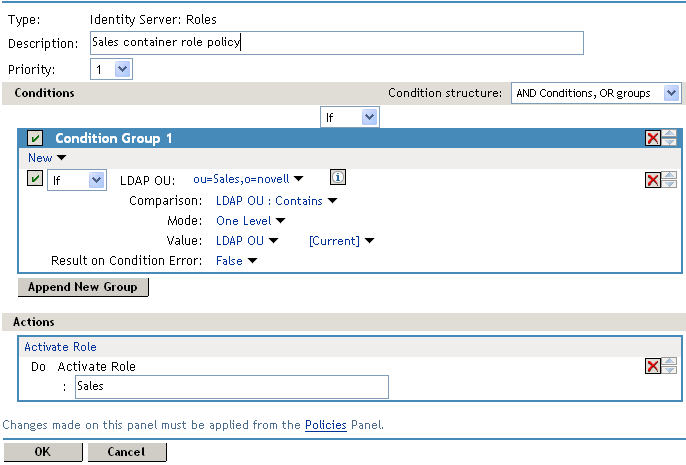Open info icon next to LDAP OU
The width and height of the screenshot is (686, 465).
(338, 178)
